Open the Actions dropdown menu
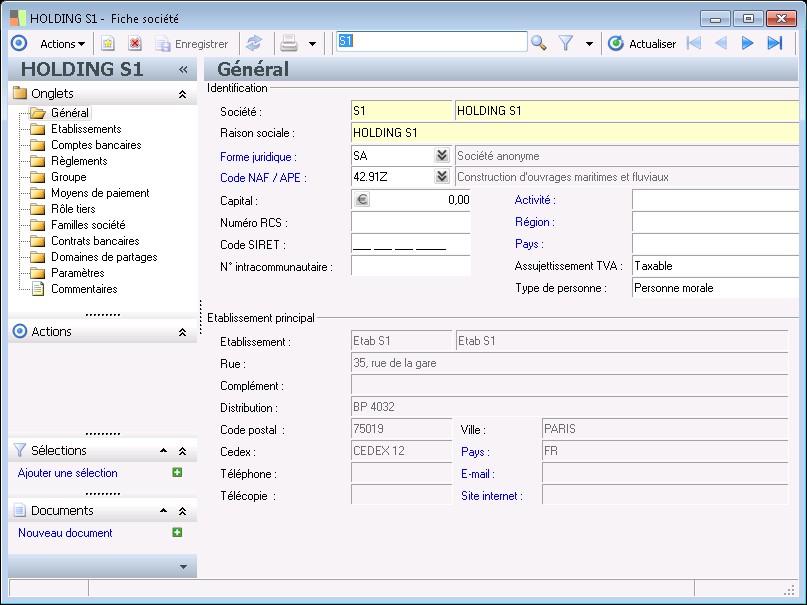This screenshot has width=807, height=605. click(62, 43)
